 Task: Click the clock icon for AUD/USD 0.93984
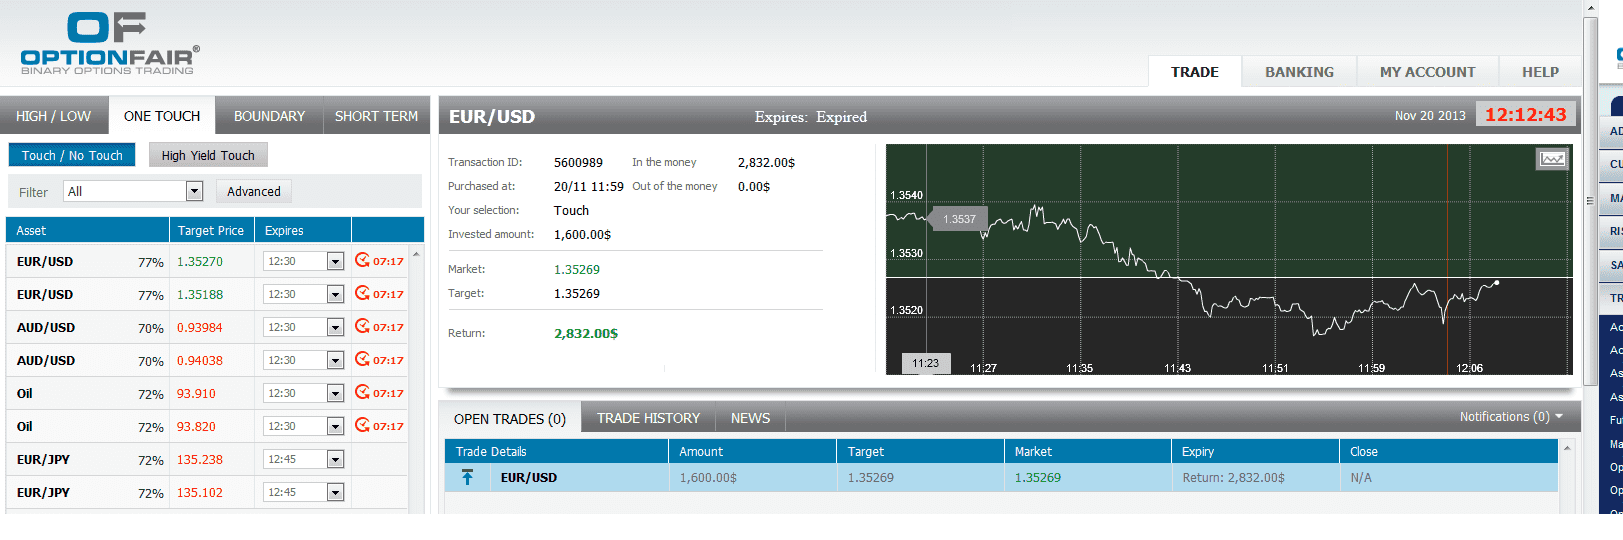tap(362, 326)
